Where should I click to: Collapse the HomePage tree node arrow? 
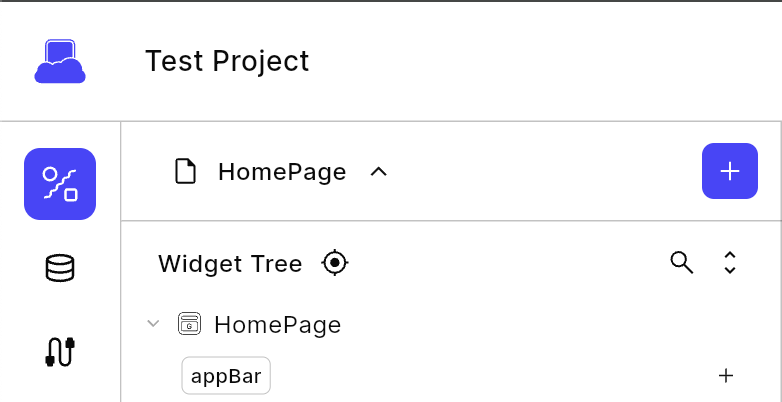[x=153, y=324]
